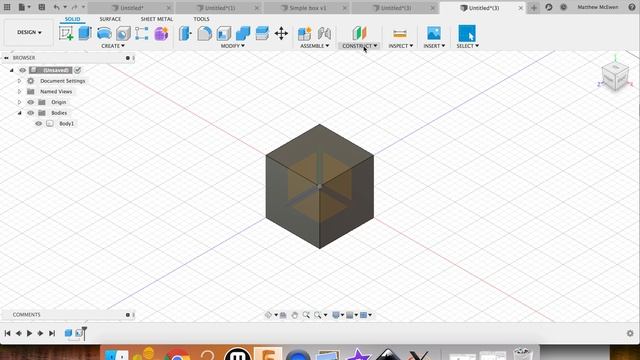Click the Save icon
Screen dimensions: 640x360
42,7
